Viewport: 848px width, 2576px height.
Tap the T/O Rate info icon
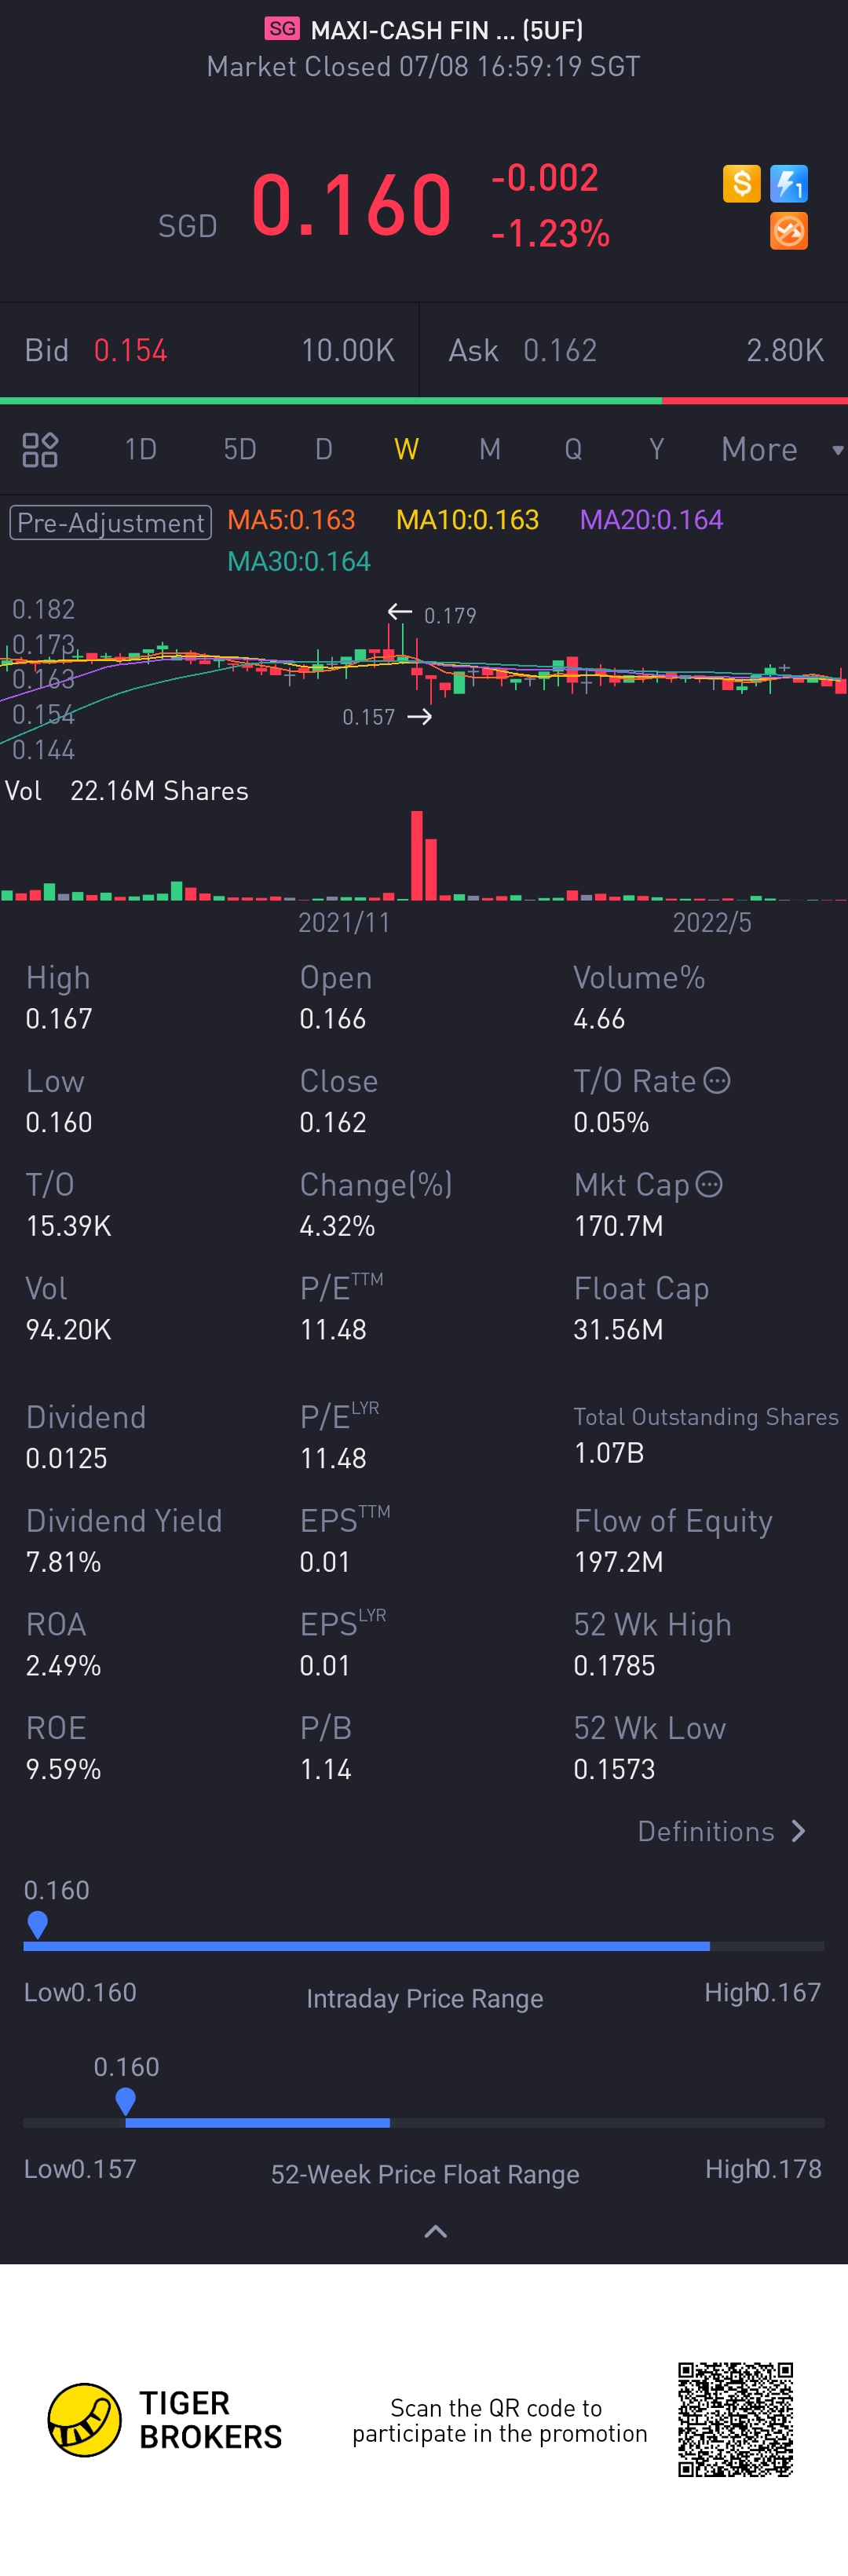[x=717, y=1081]
